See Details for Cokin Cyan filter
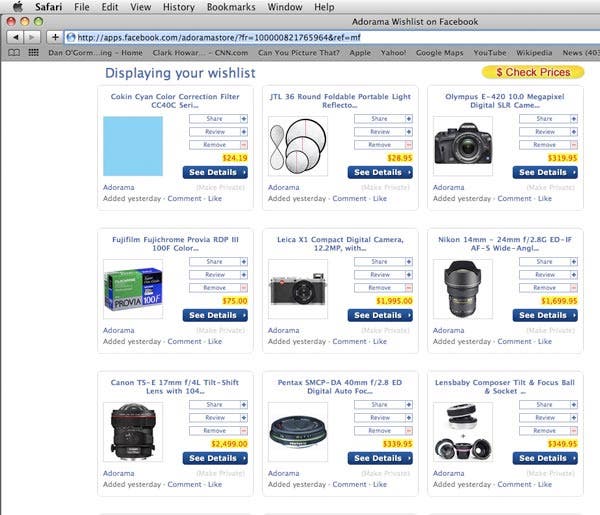 [x=215, y=172]
